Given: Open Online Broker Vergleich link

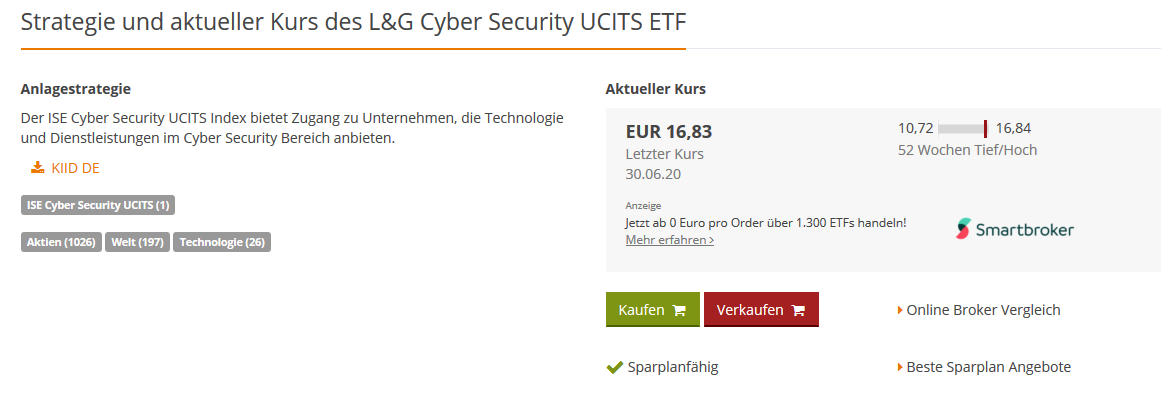Looking at the screenshot, I should click(983, 310).
